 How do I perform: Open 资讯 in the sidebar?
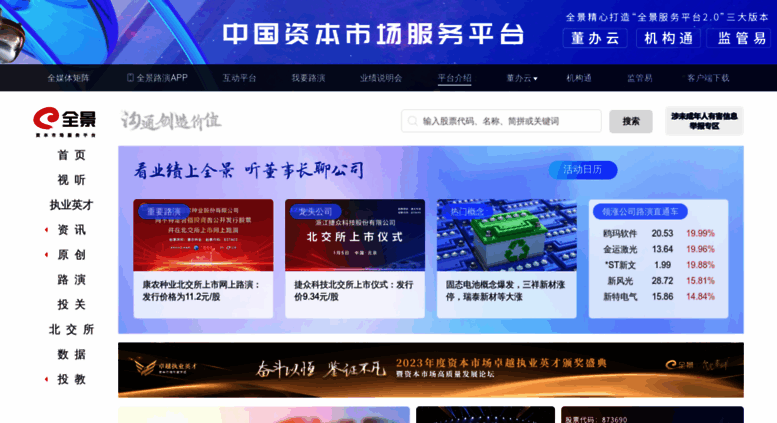(71, 230)
